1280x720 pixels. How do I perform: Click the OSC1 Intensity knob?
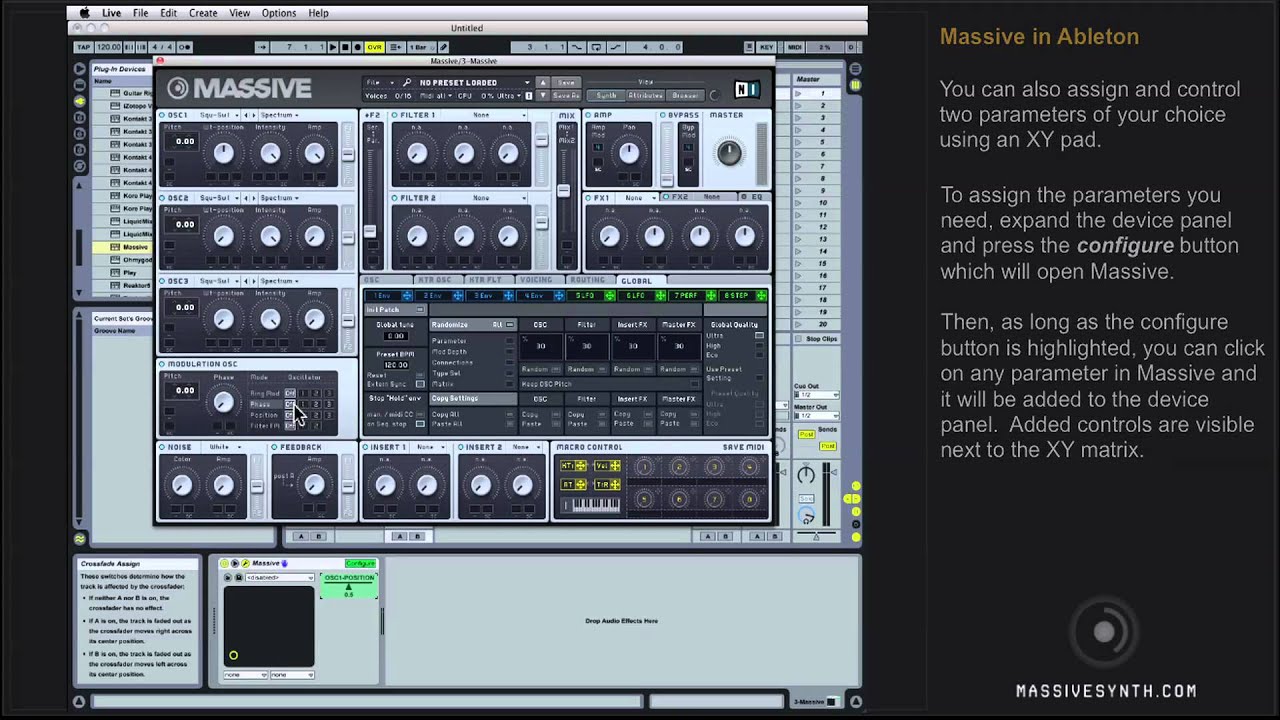(270, 153)
